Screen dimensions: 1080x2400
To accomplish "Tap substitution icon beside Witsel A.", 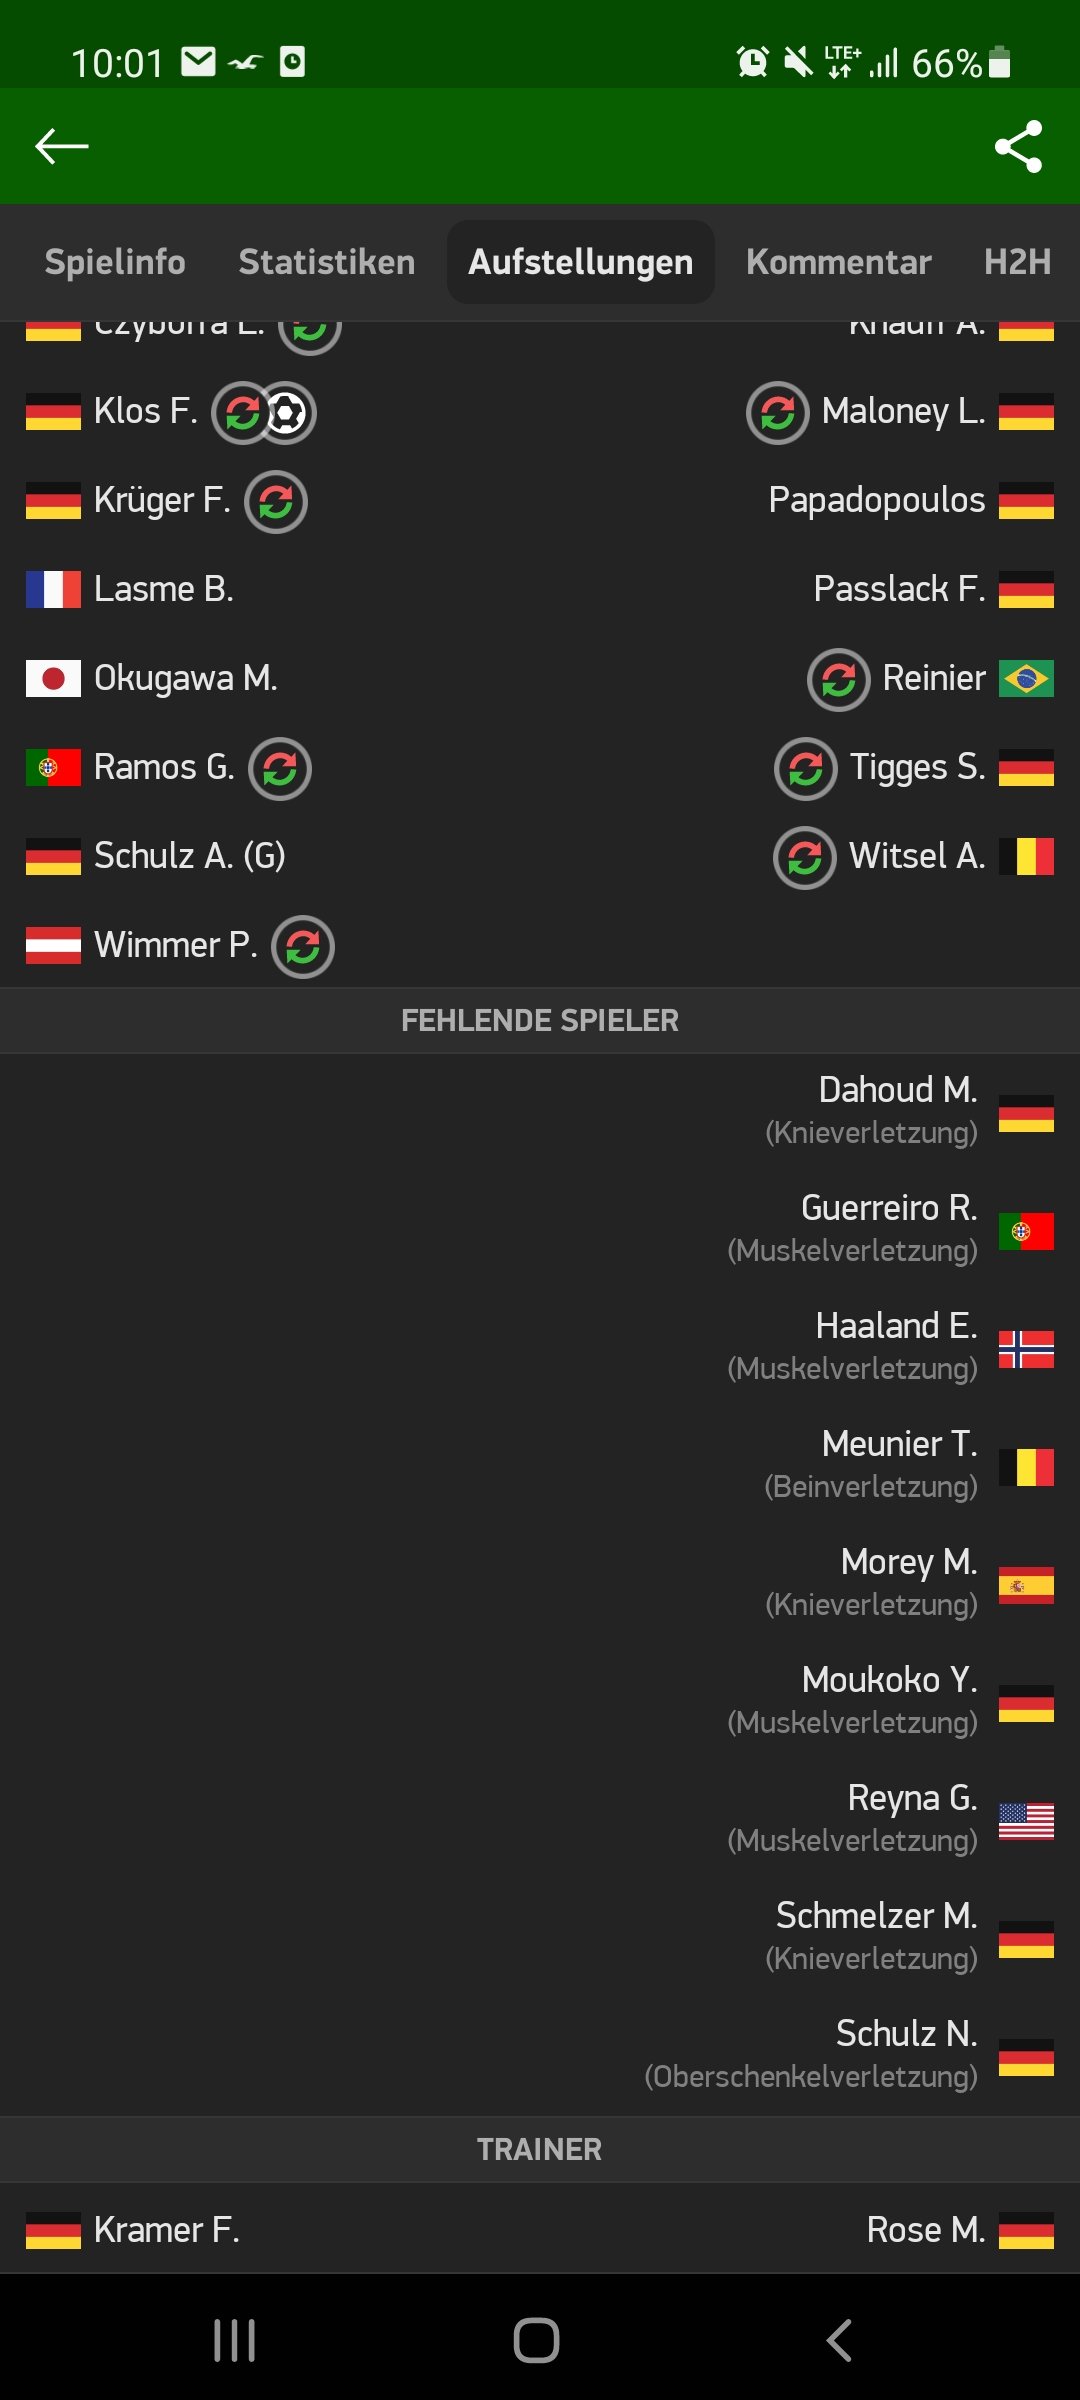I will point(805,858).
